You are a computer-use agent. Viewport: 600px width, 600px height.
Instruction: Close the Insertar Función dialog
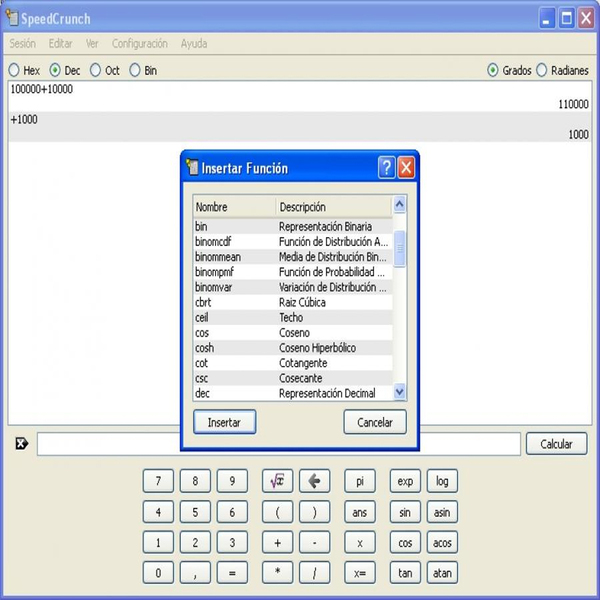tap(406, 167)
